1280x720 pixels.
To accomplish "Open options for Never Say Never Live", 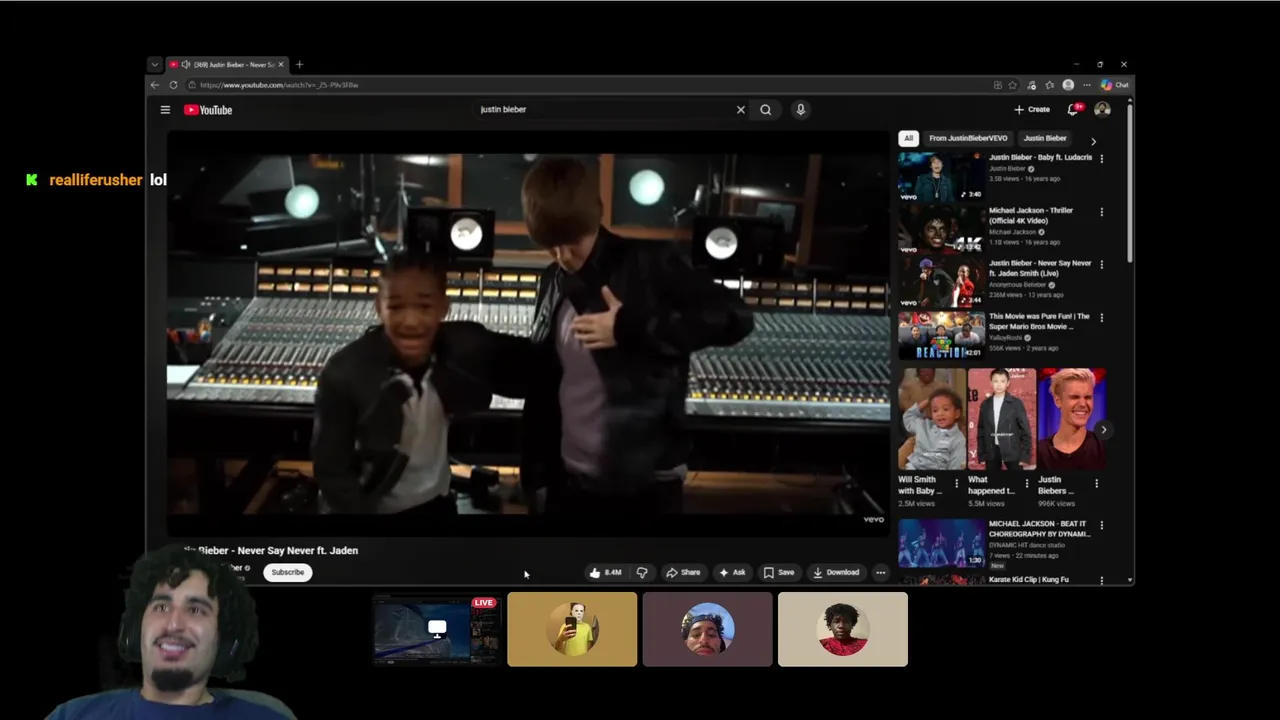I will coord(1102,264).
